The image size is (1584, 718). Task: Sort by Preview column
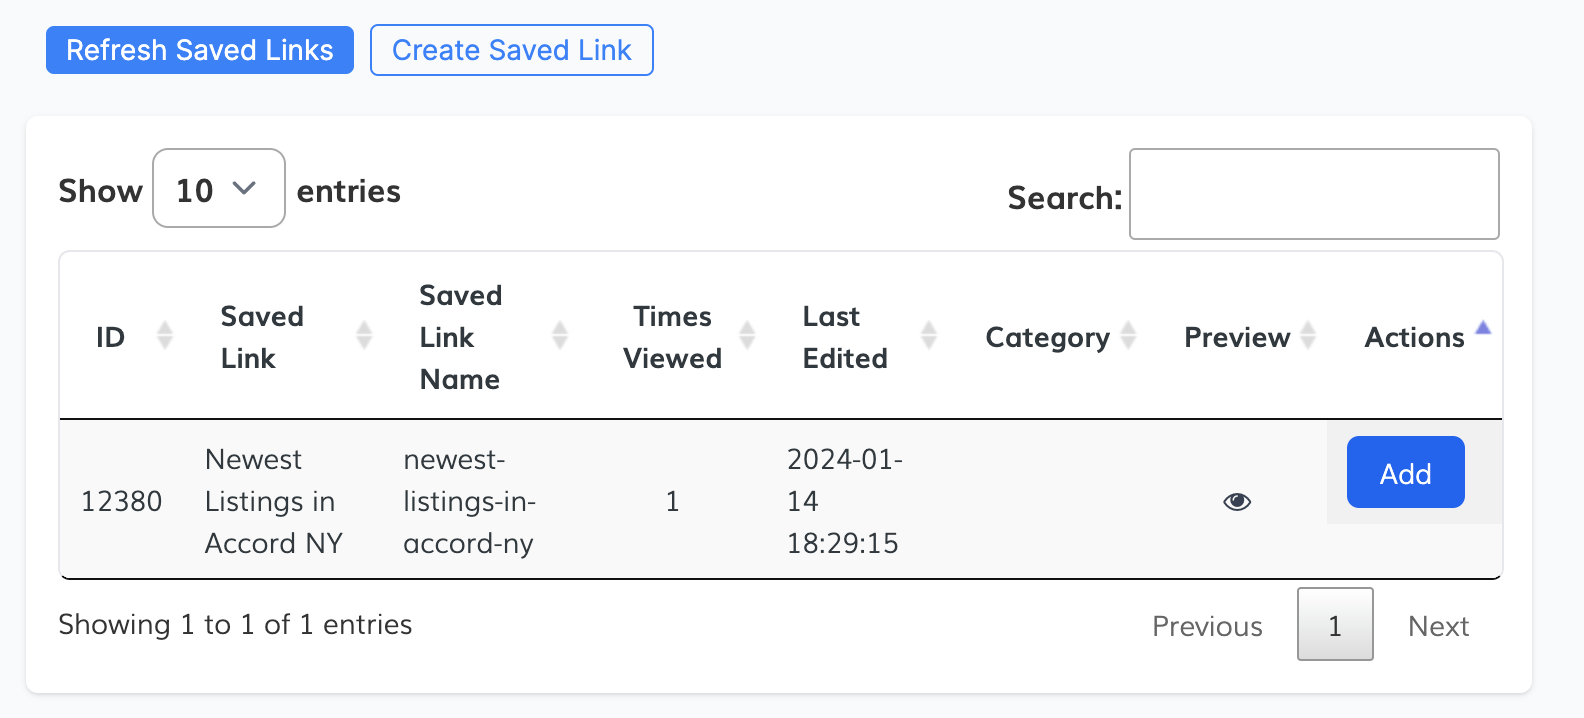1308,336
